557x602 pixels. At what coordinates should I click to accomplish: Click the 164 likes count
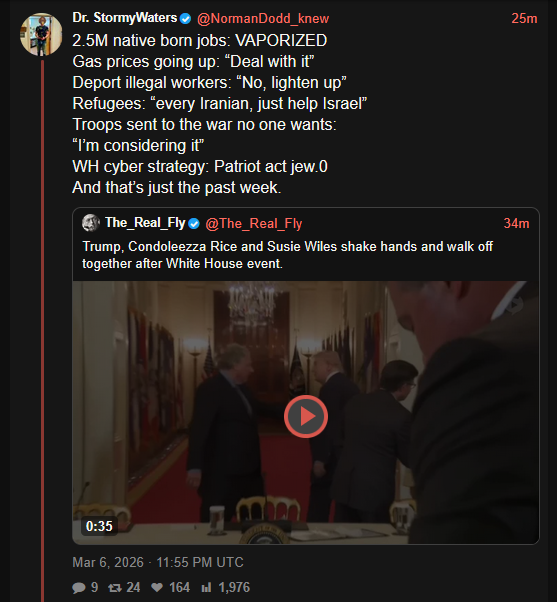(179, 587)
